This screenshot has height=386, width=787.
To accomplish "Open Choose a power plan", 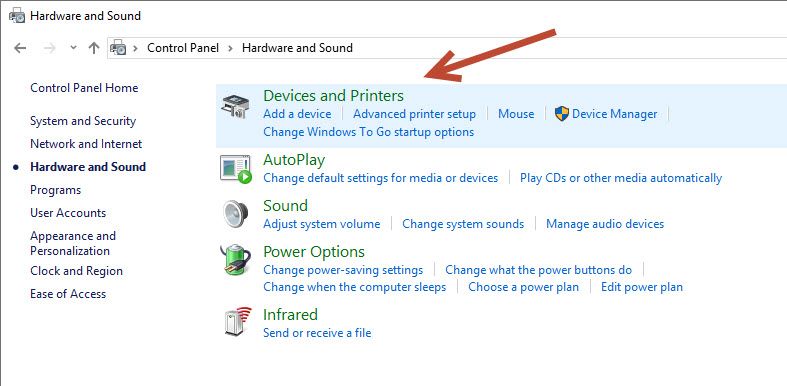I will 523,287.
